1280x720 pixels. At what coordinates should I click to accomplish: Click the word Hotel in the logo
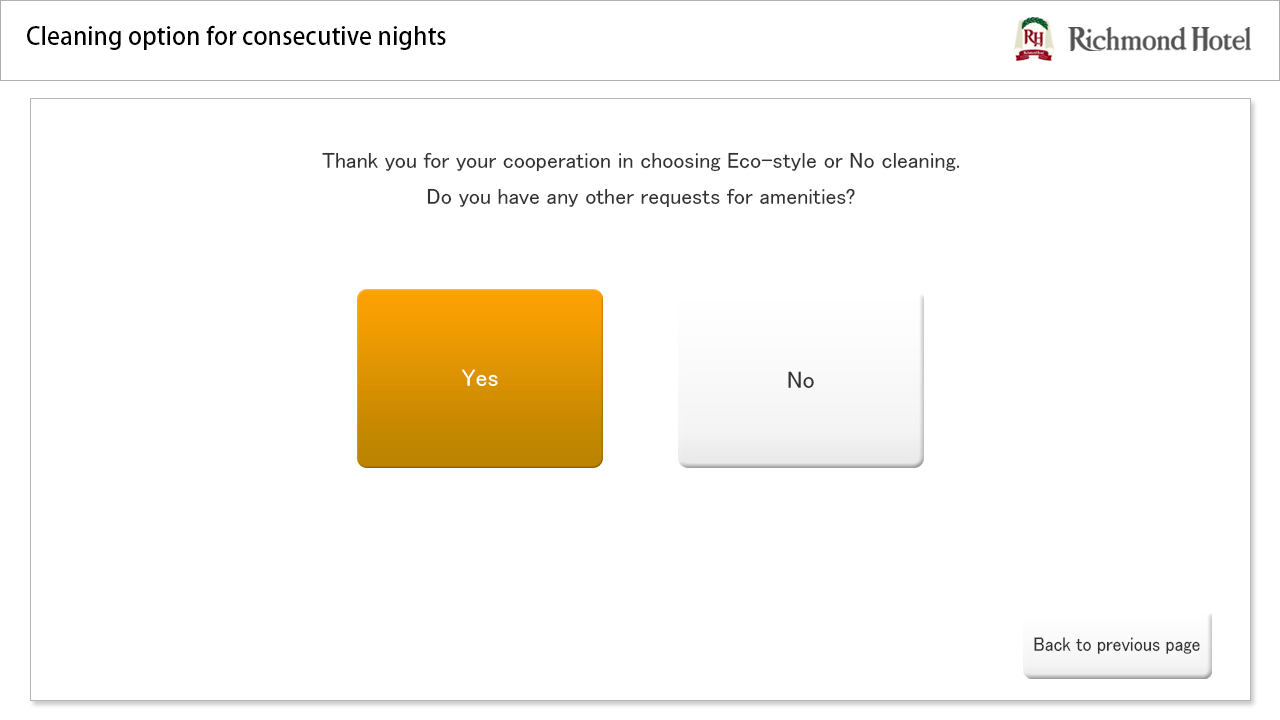click(x=1220, y=40)
